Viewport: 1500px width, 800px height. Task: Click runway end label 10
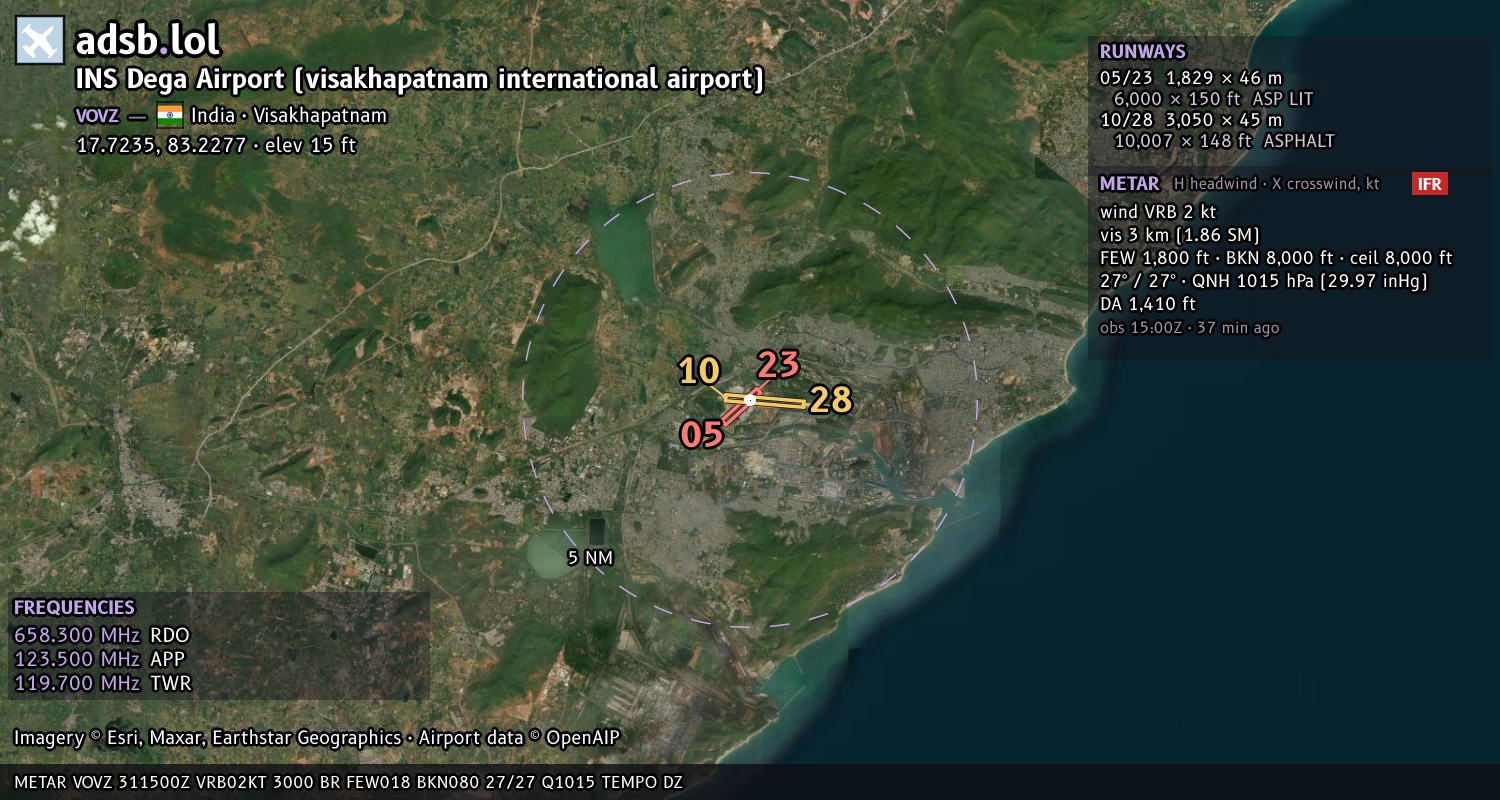coord(699,371)
